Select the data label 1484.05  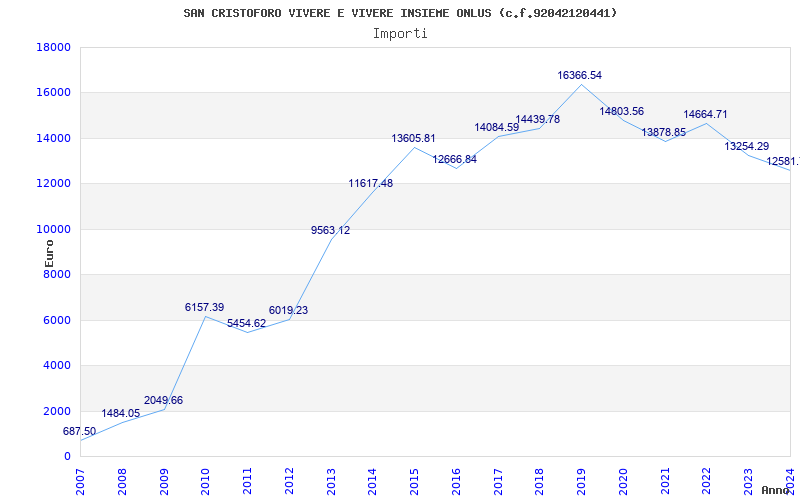click(x=120, y=413)
